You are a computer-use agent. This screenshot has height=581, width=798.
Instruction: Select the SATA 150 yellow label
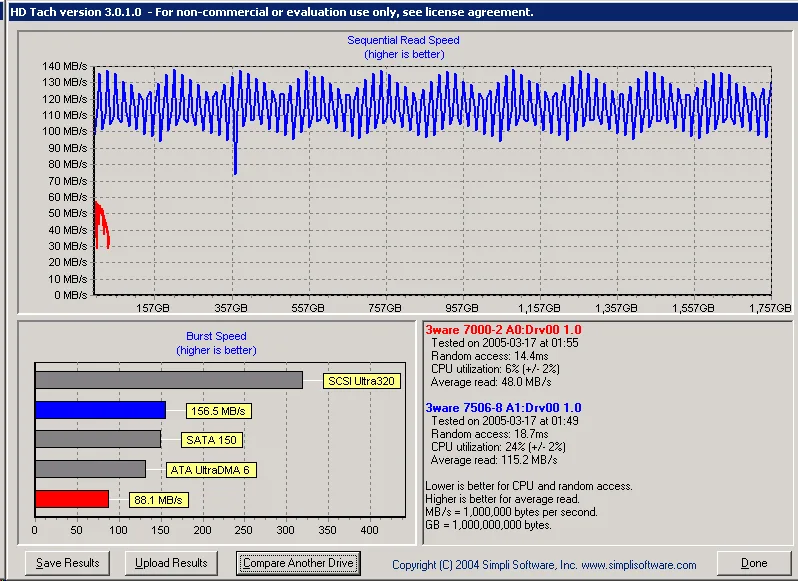(212, 440)
